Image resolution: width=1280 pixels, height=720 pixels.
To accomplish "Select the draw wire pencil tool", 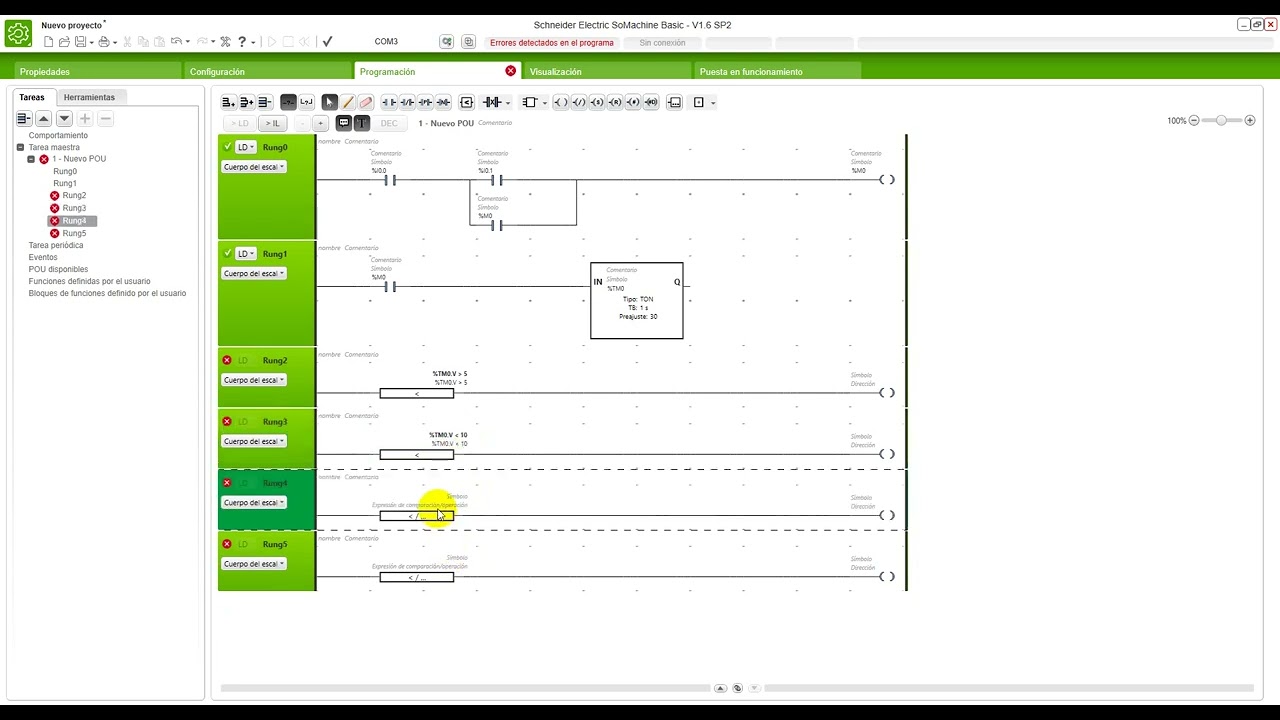I will [x=347, y=102].
